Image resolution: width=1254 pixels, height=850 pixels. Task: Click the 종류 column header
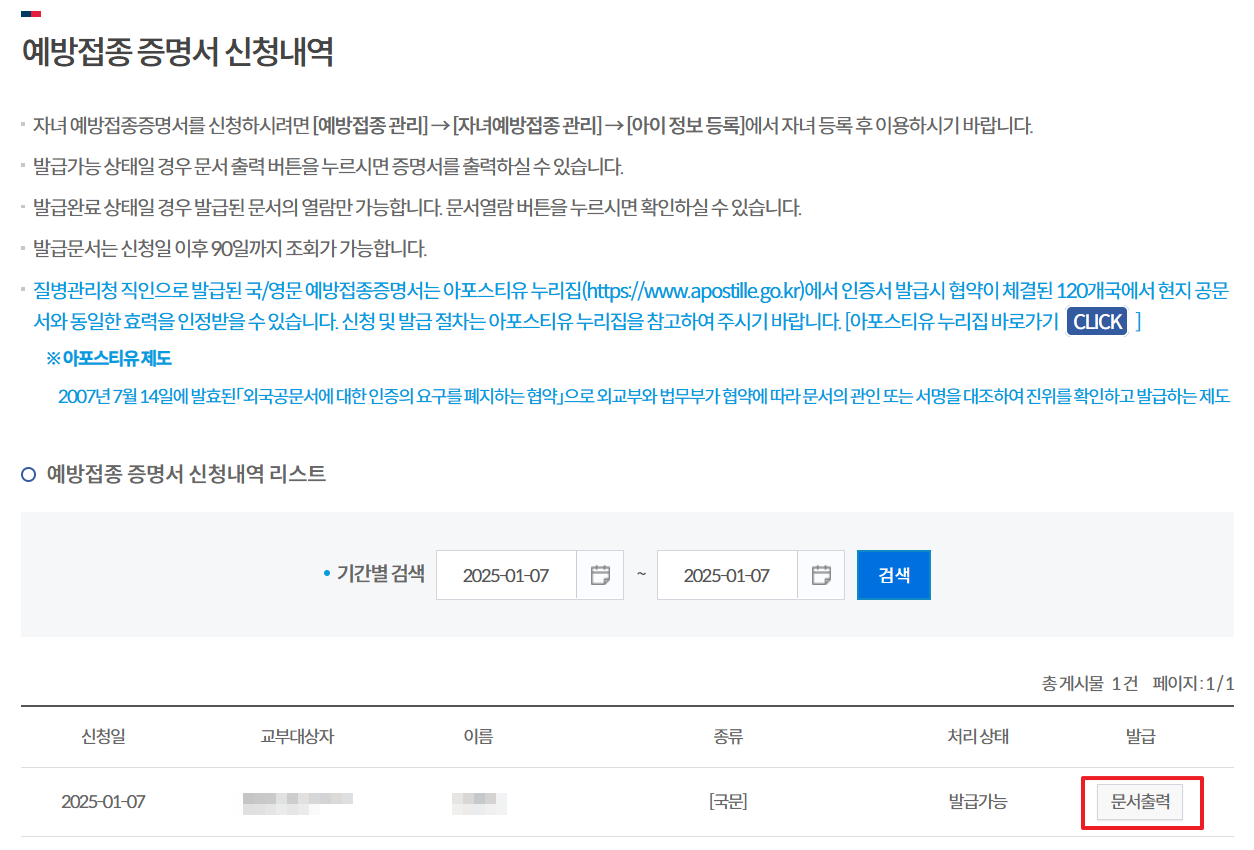coord(728,738)
